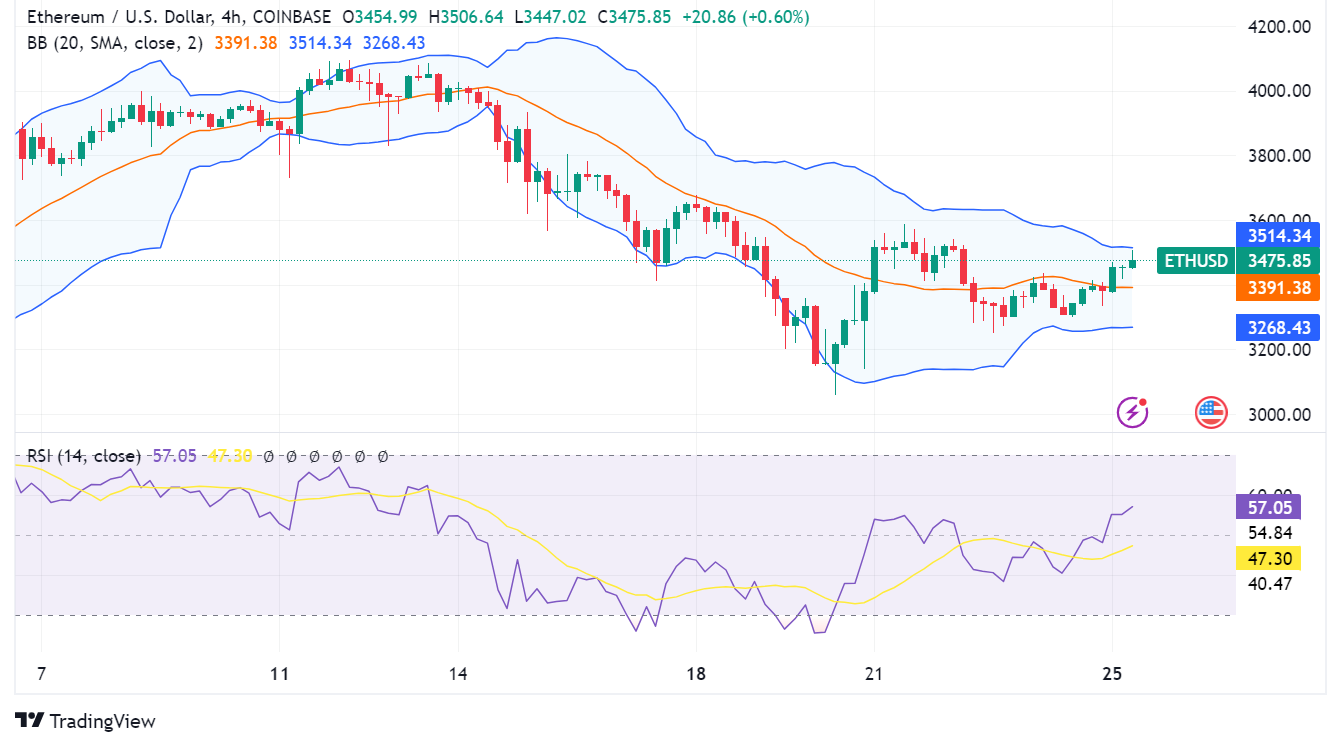Click the US flag icon
The height and width of the screenshot is (747, 1341).
1211,411
